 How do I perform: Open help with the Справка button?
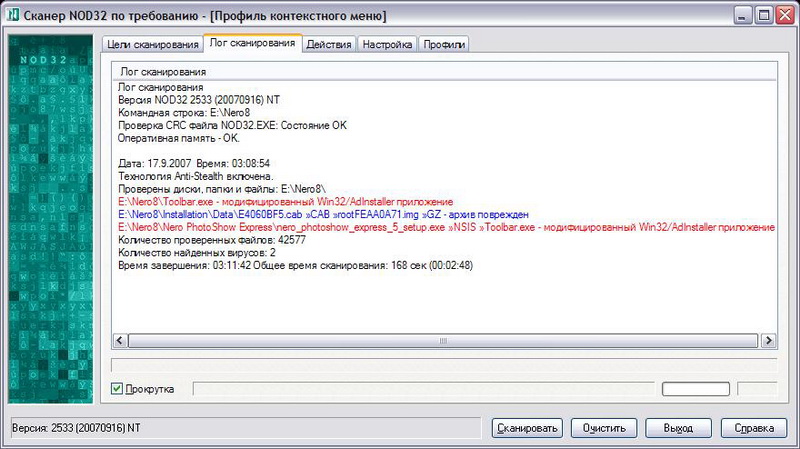[754, 428]
